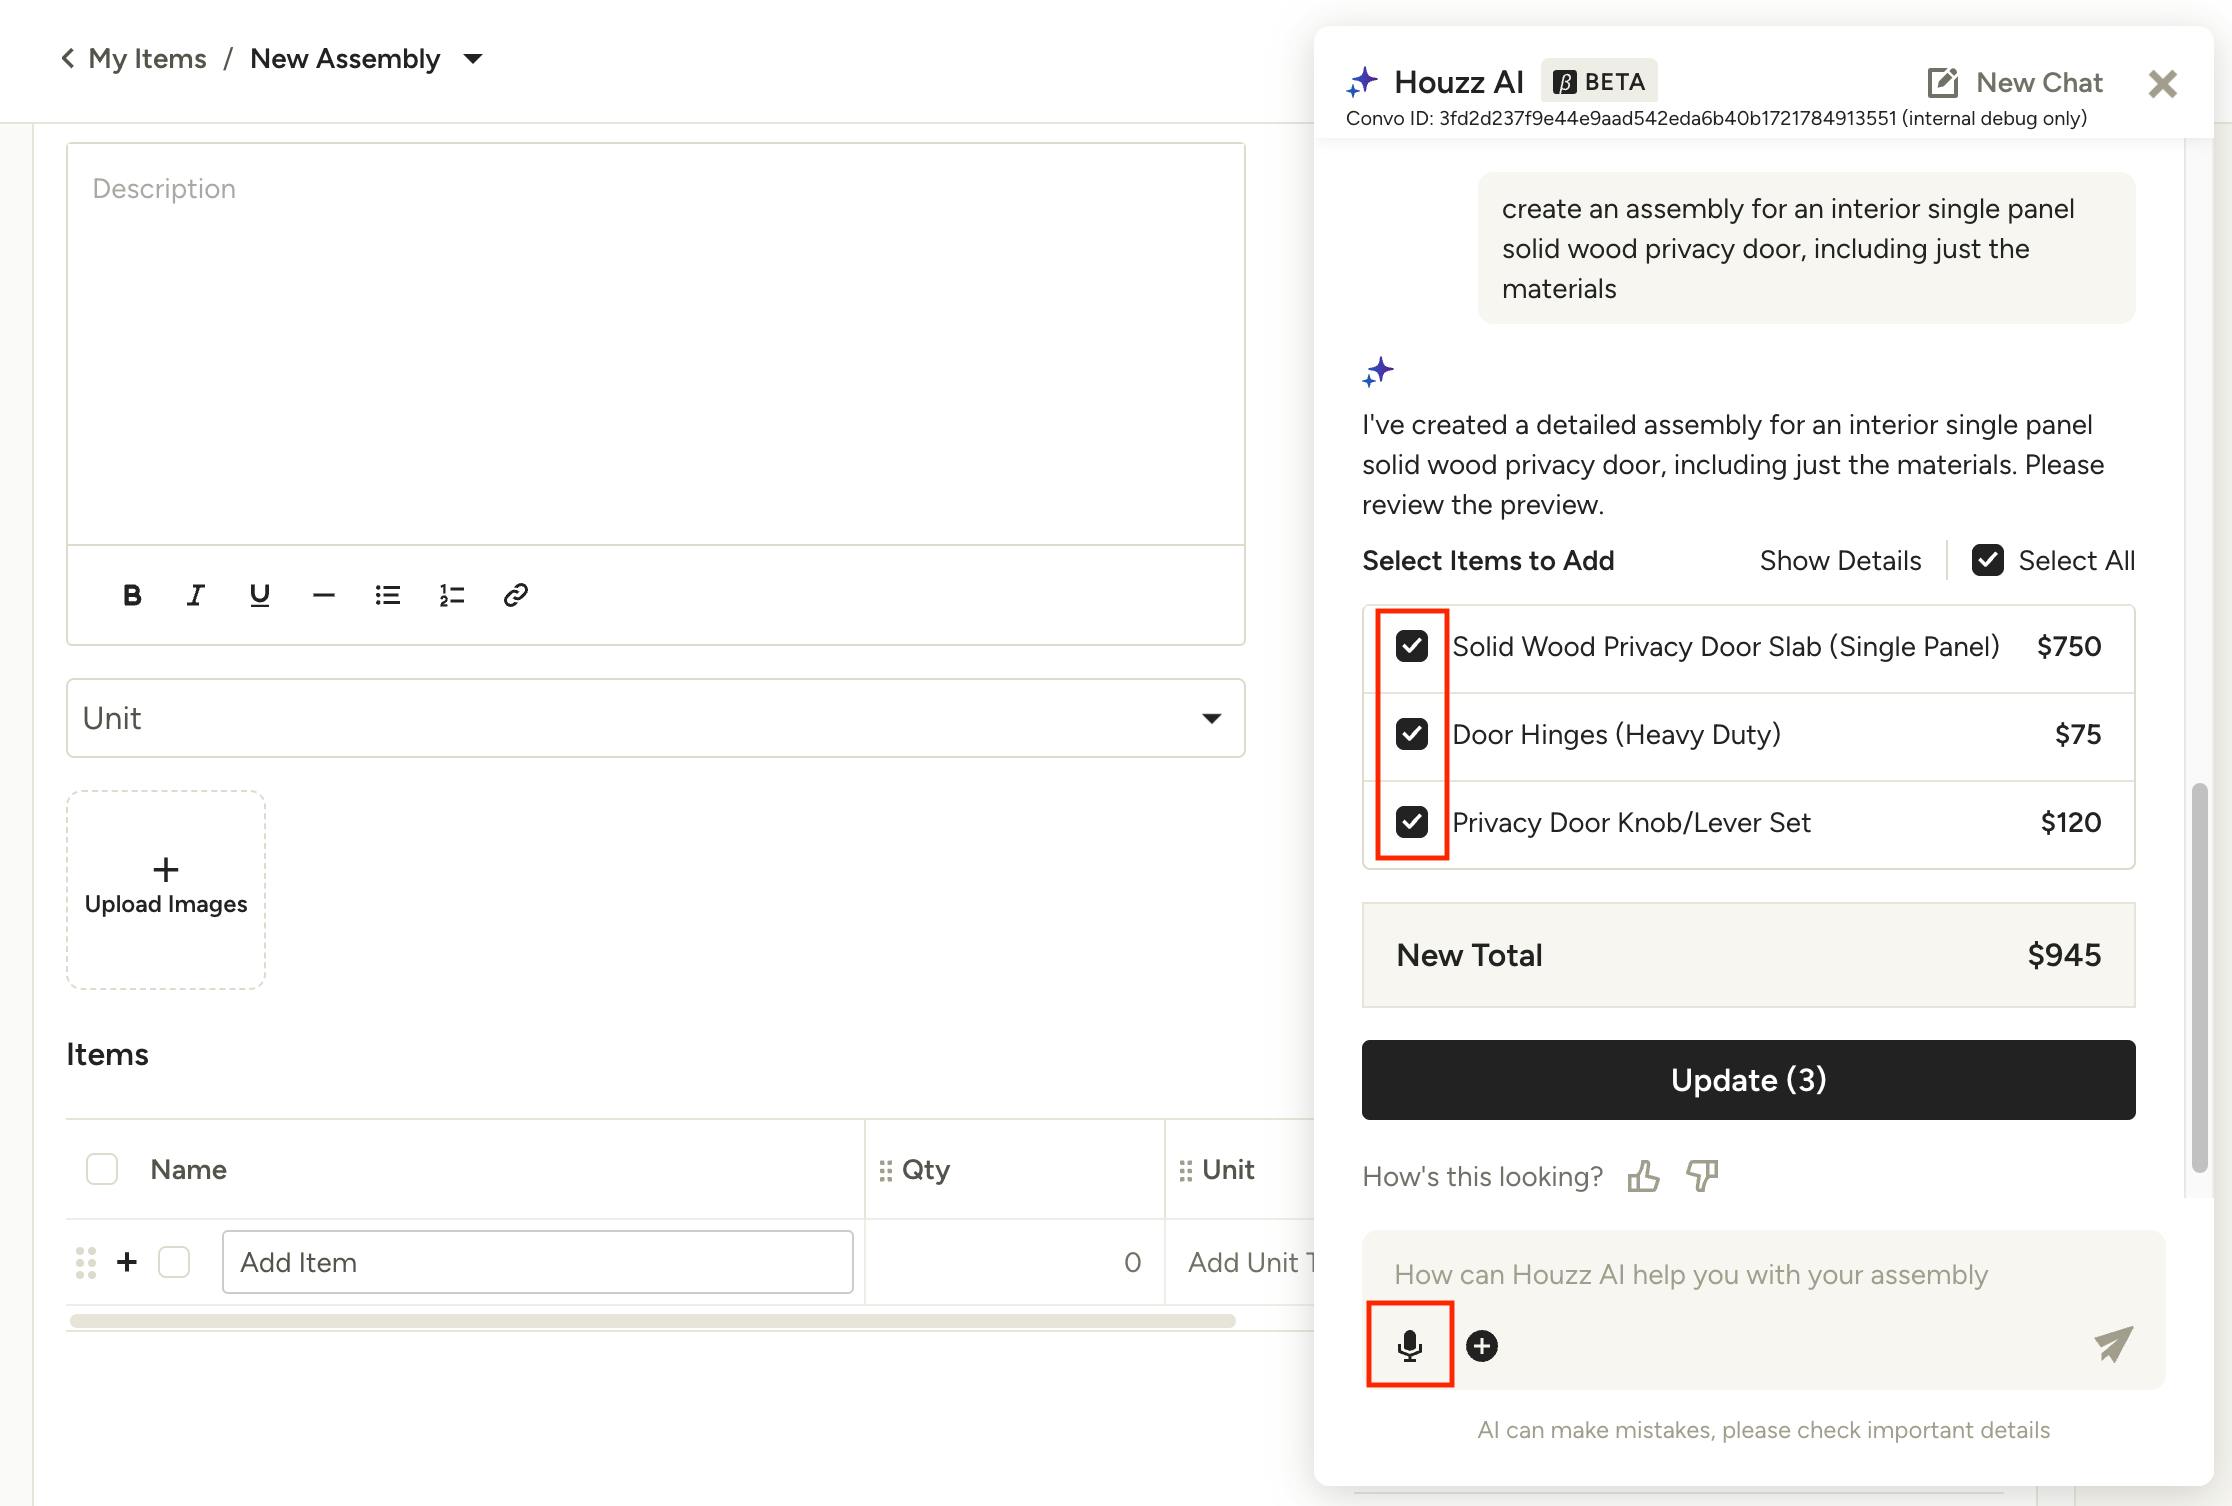Click New Chat button text

2039,82
